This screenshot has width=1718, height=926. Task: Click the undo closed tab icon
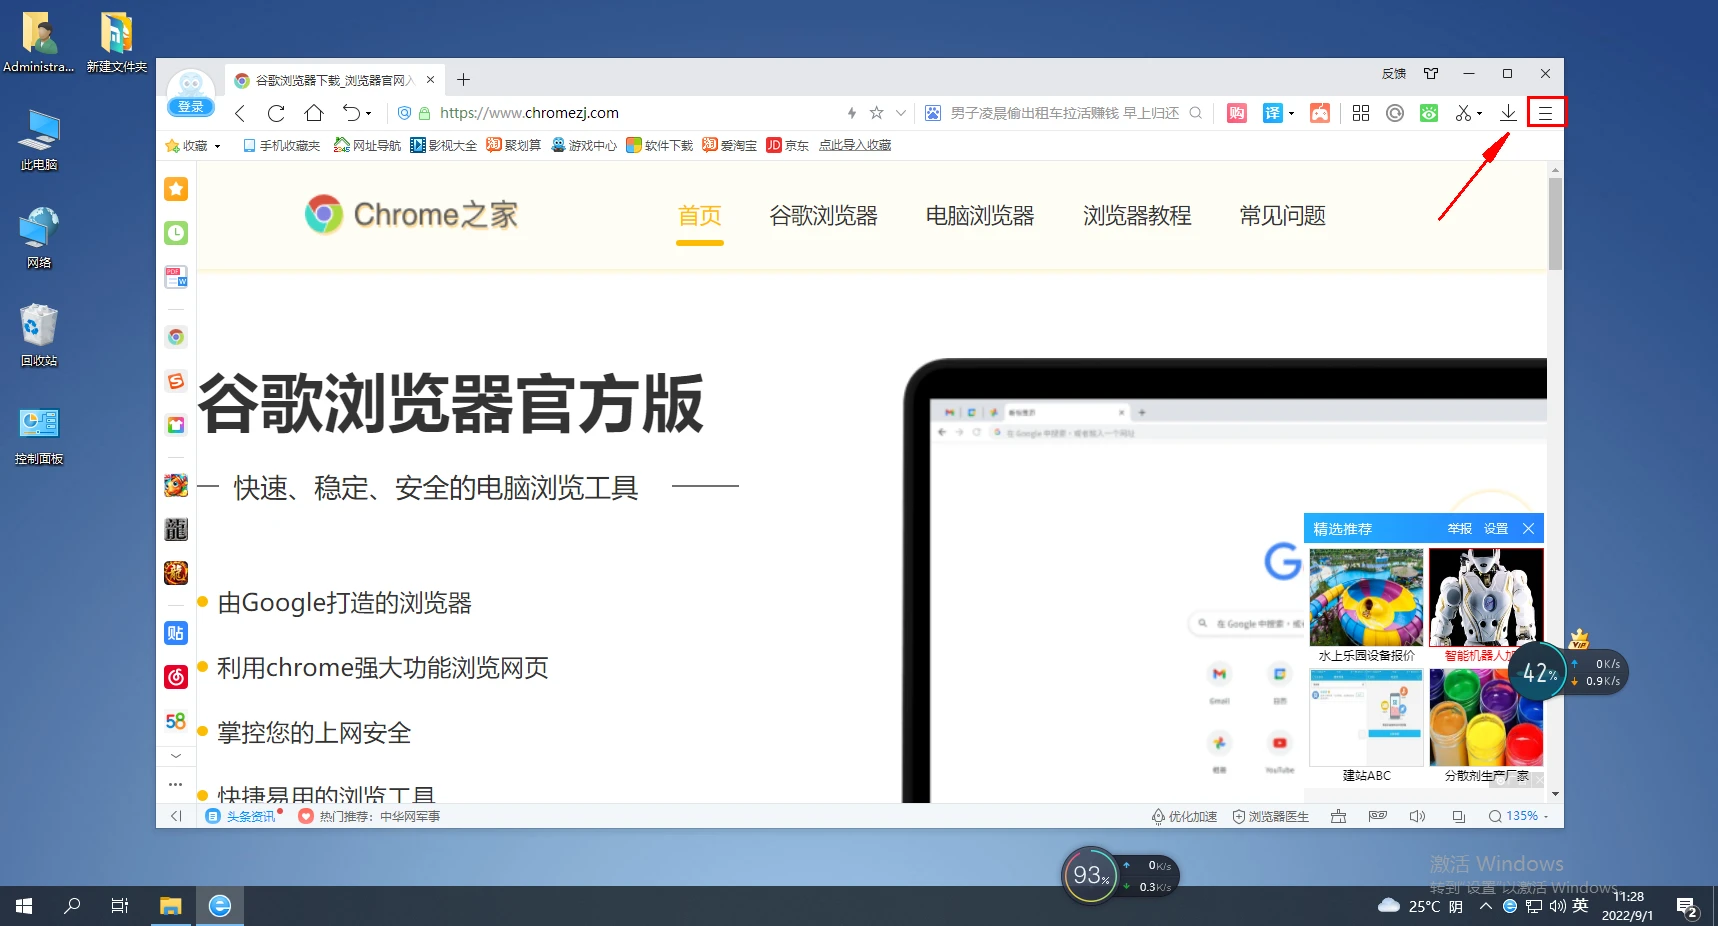[x=351, y=113]
